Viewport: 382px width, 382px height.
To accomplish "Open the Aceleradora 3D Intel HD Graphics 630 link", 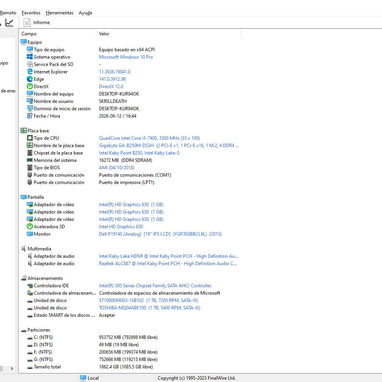I will [121, 226].
